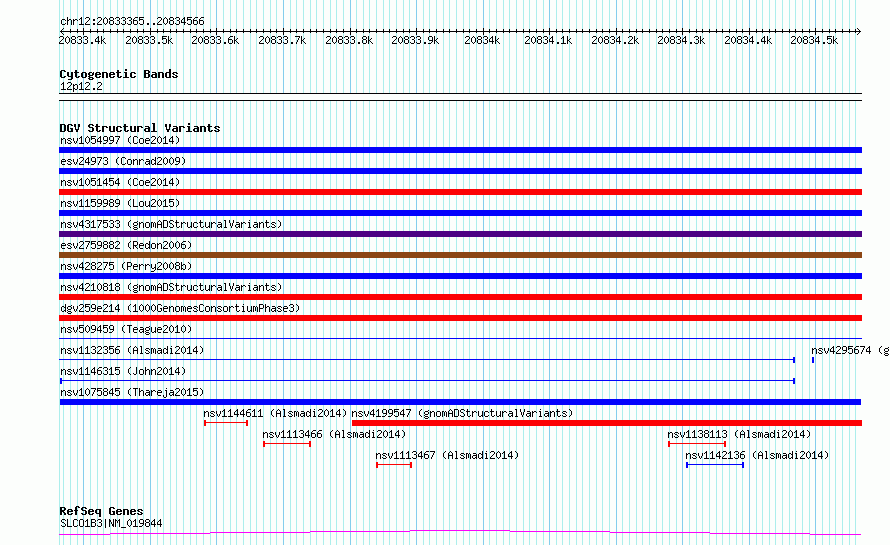Click the short red nsv1113466 segment
Viewport: 890px width, 545px height.
click(x=287, y=444)
